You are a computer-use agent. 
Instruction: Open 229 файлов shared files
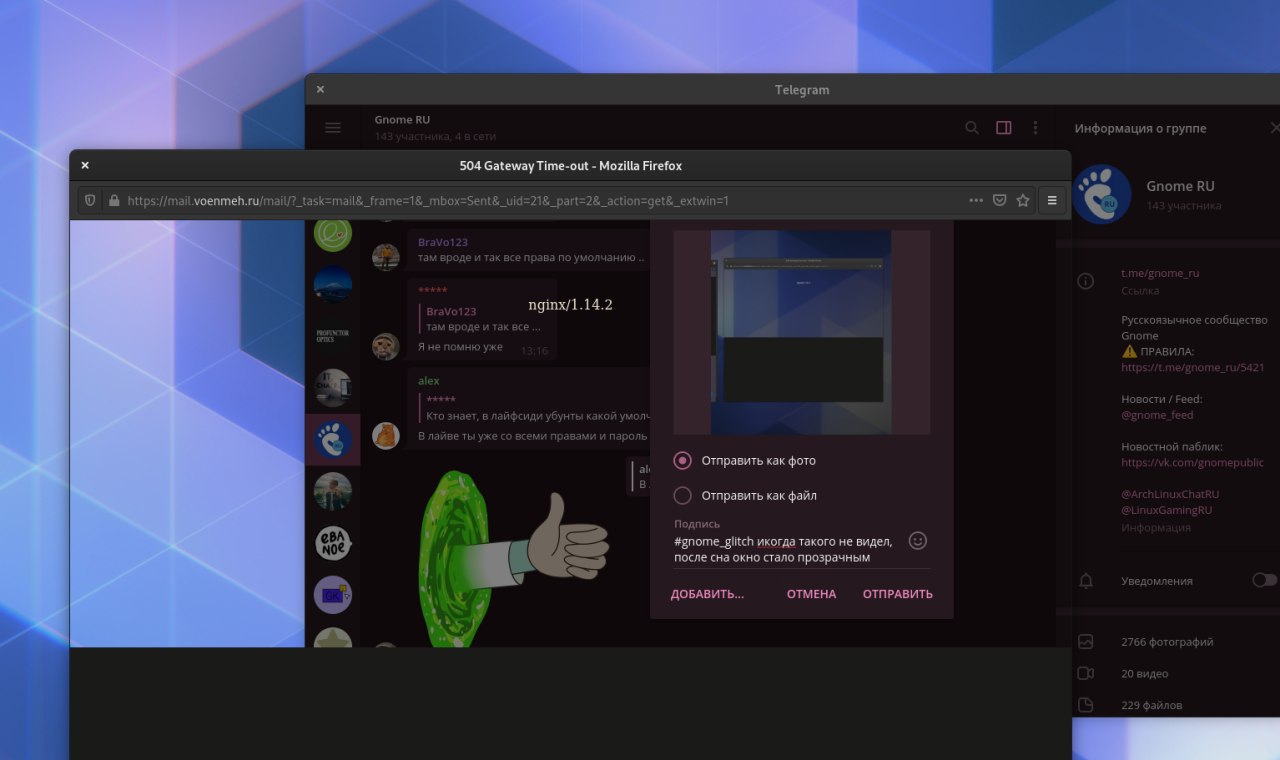point(1152,705)
